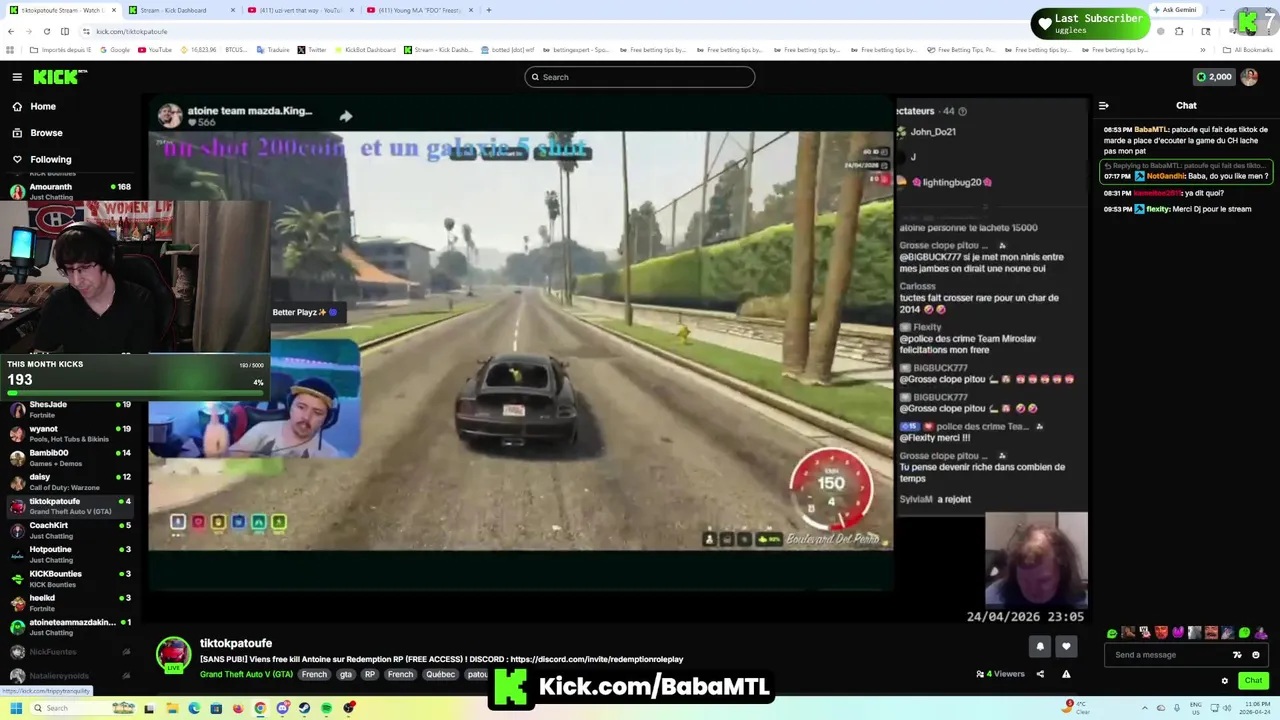Open the hamburger menu beside the Kick logo

(x=17, y=77)
